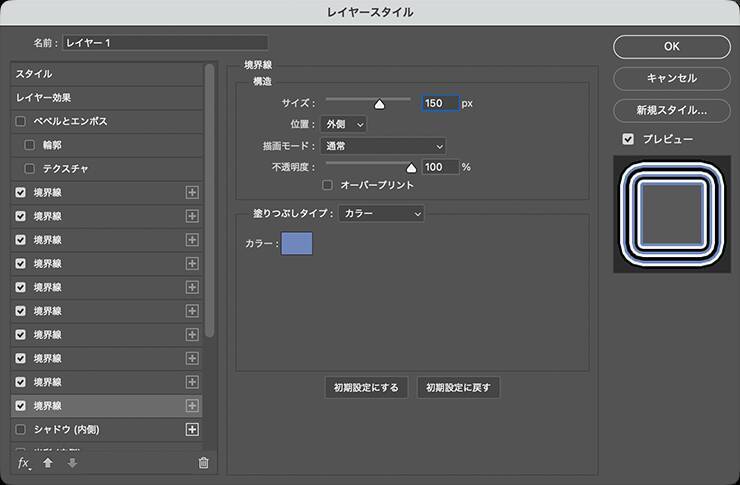The width and height of the screenshot is (740, 485).
Task: Click the plus icon beside シャドウ (内側)
Action: point(192,429)
